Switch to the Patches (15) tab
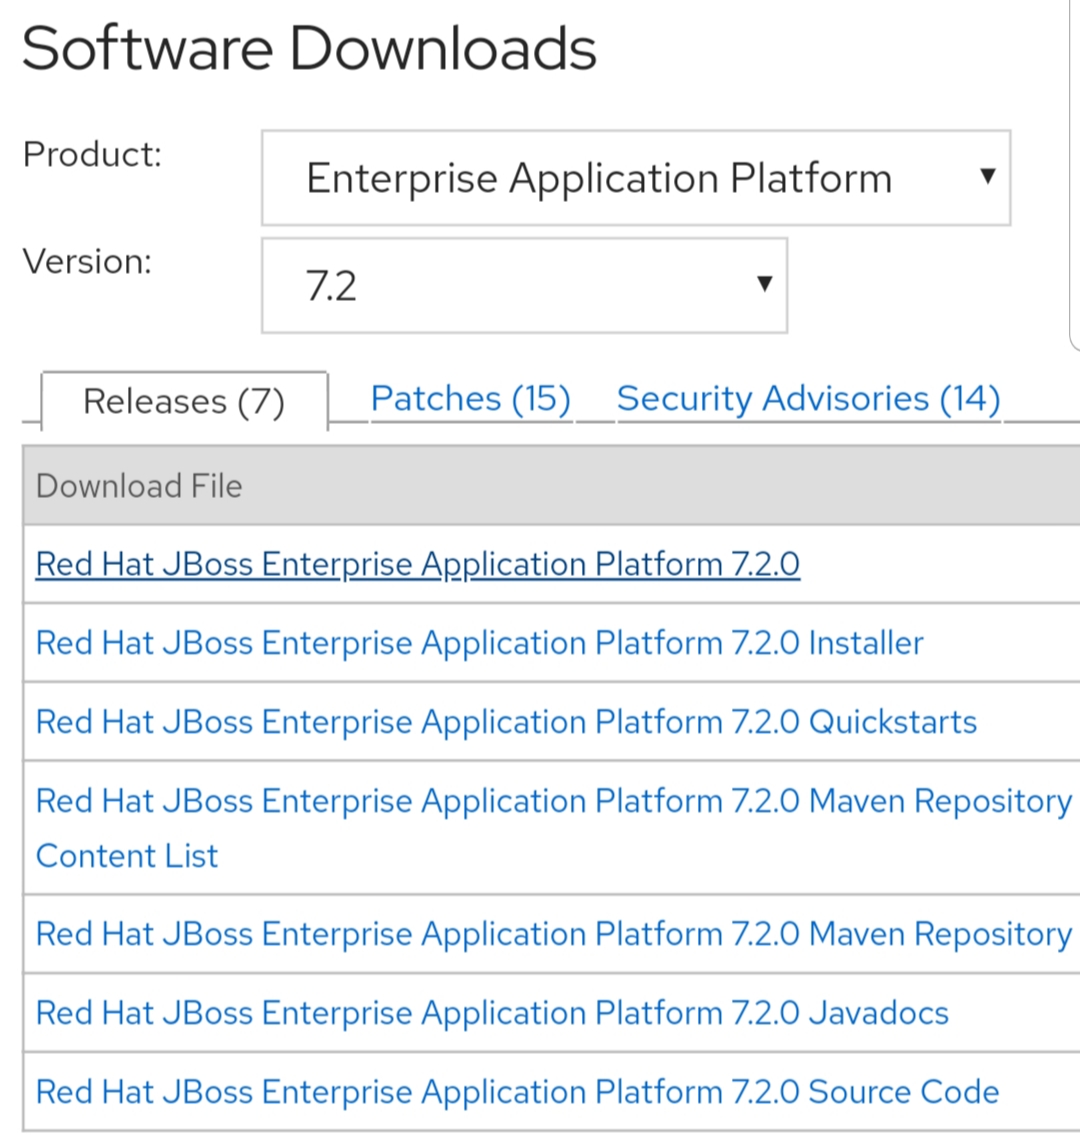The width and height of the screenshot is (1080, 1145). click(470, 399)
